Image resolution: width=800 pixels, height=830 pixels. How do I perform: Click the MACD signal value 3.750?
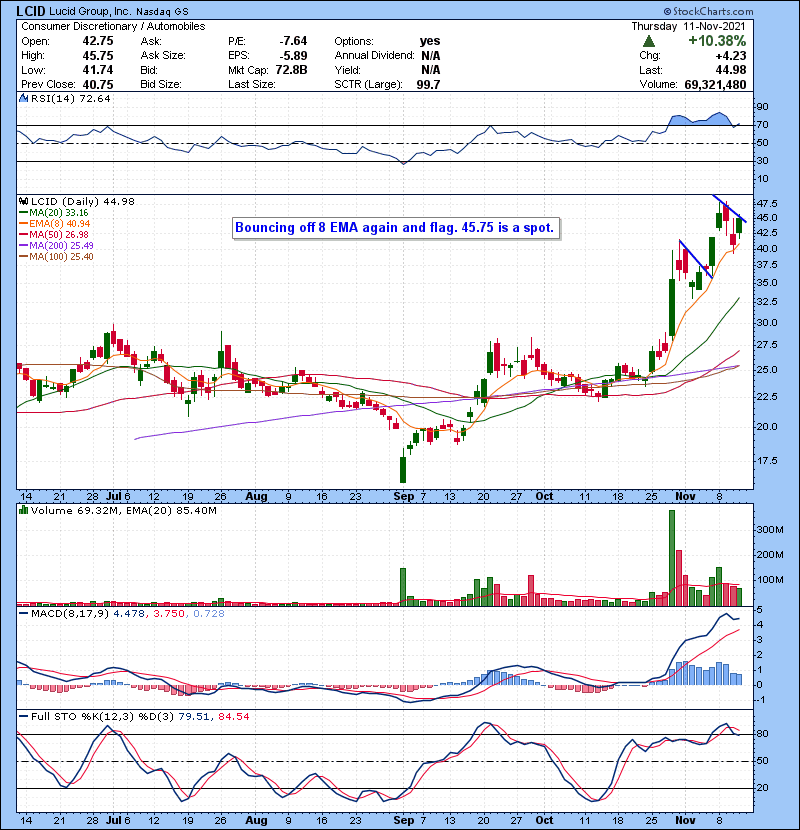click(x=169, y=614)
